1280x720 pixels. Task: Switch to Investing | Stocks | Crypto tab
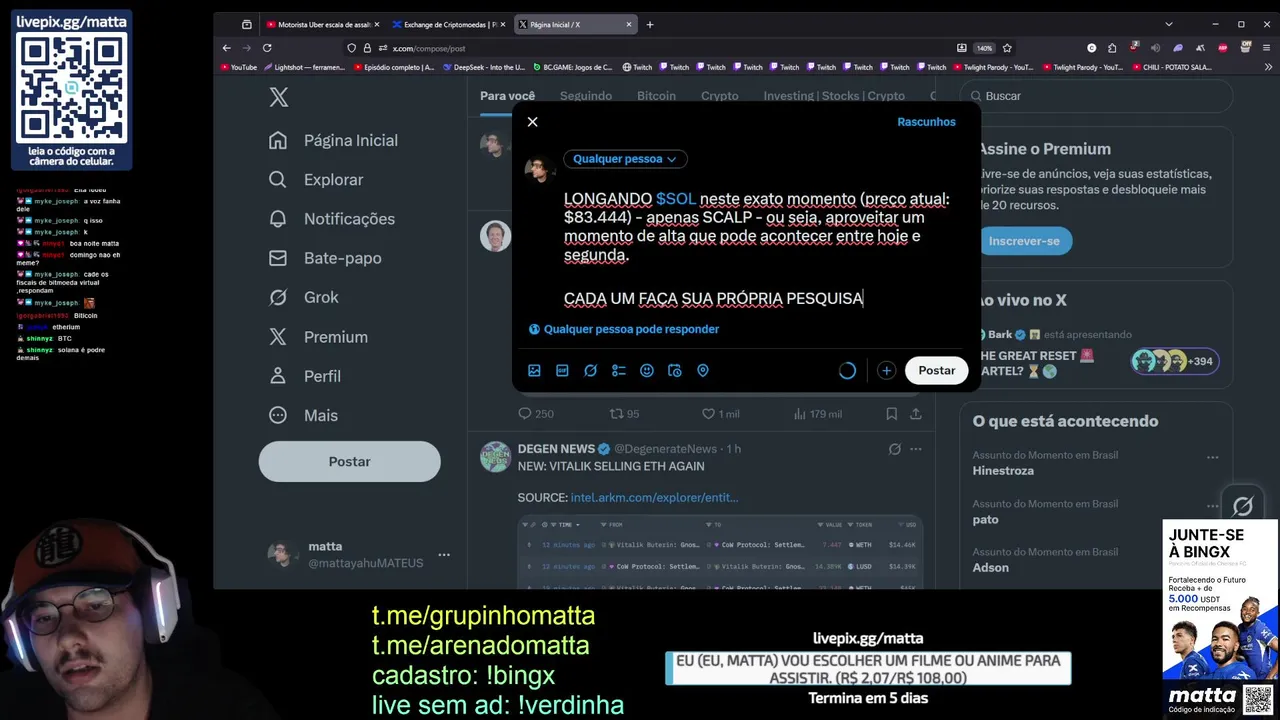coord(834,96)
